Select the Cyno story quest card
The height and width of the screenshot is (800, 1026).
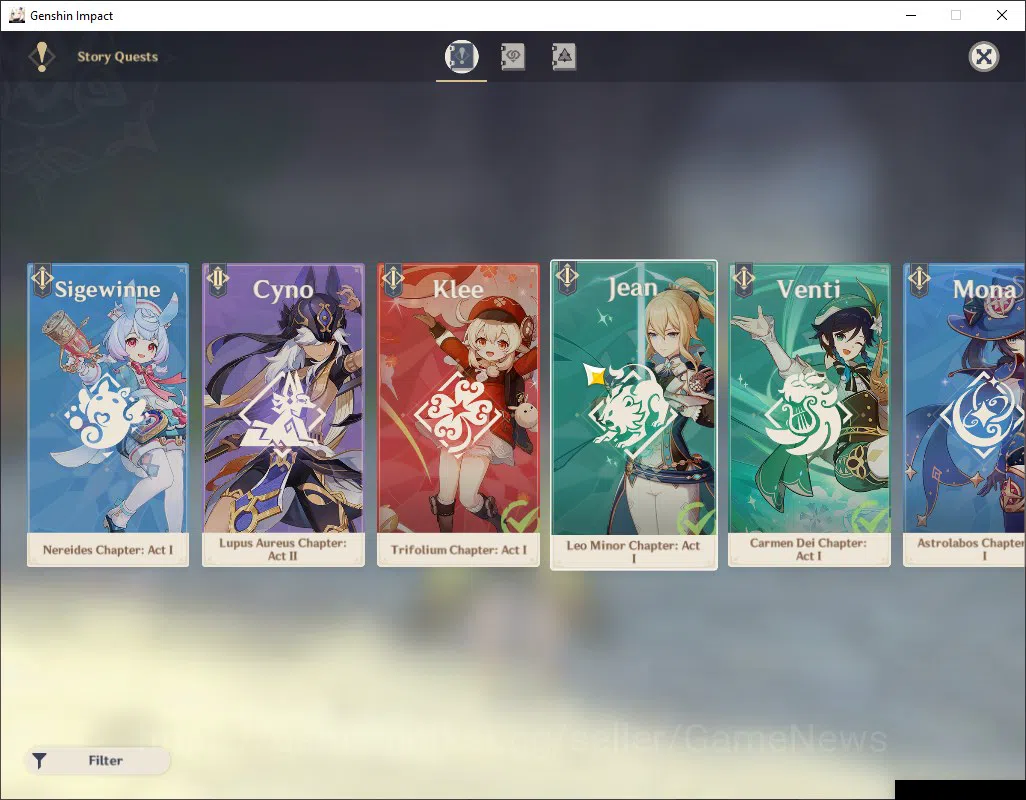point(283,415)
